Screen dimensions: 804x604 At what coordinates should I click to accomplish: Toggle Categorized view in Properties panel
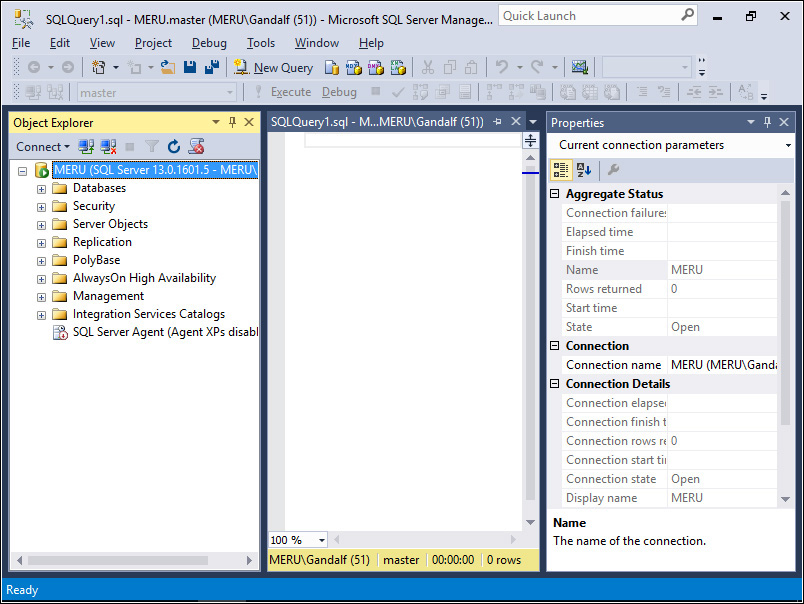pos(562,170)
